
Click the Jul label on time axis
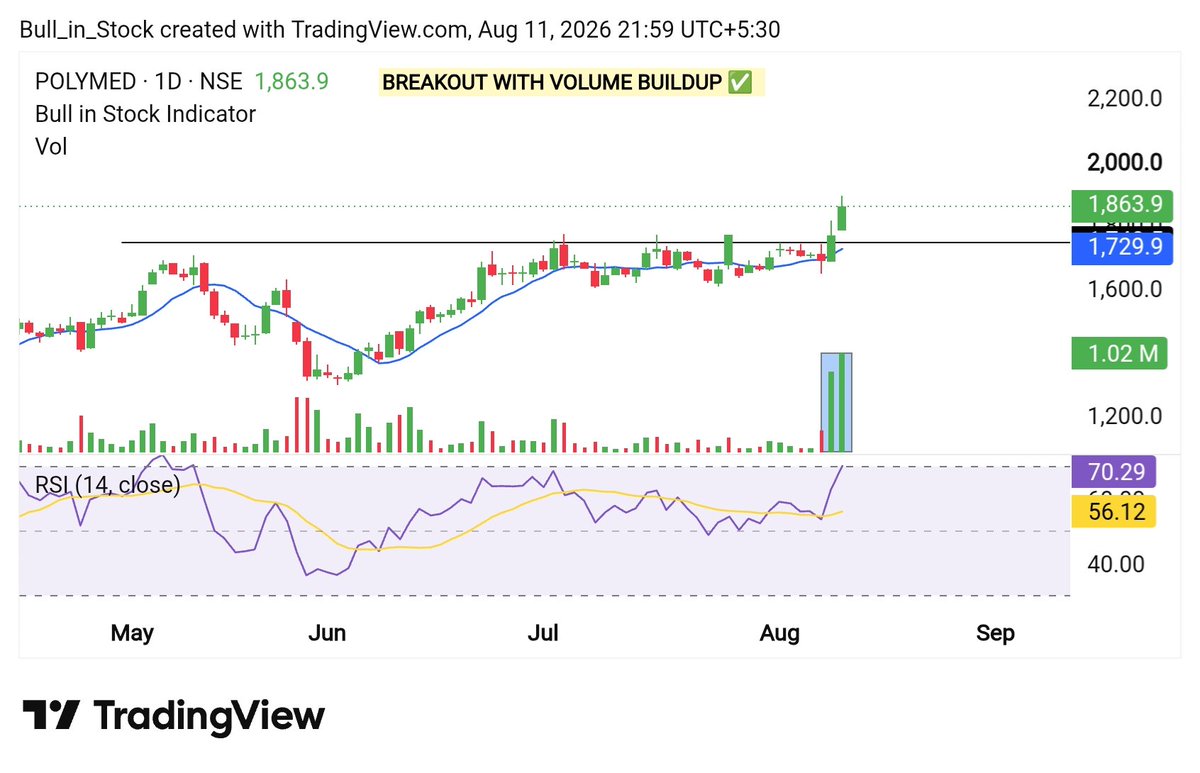pos(544,633)
